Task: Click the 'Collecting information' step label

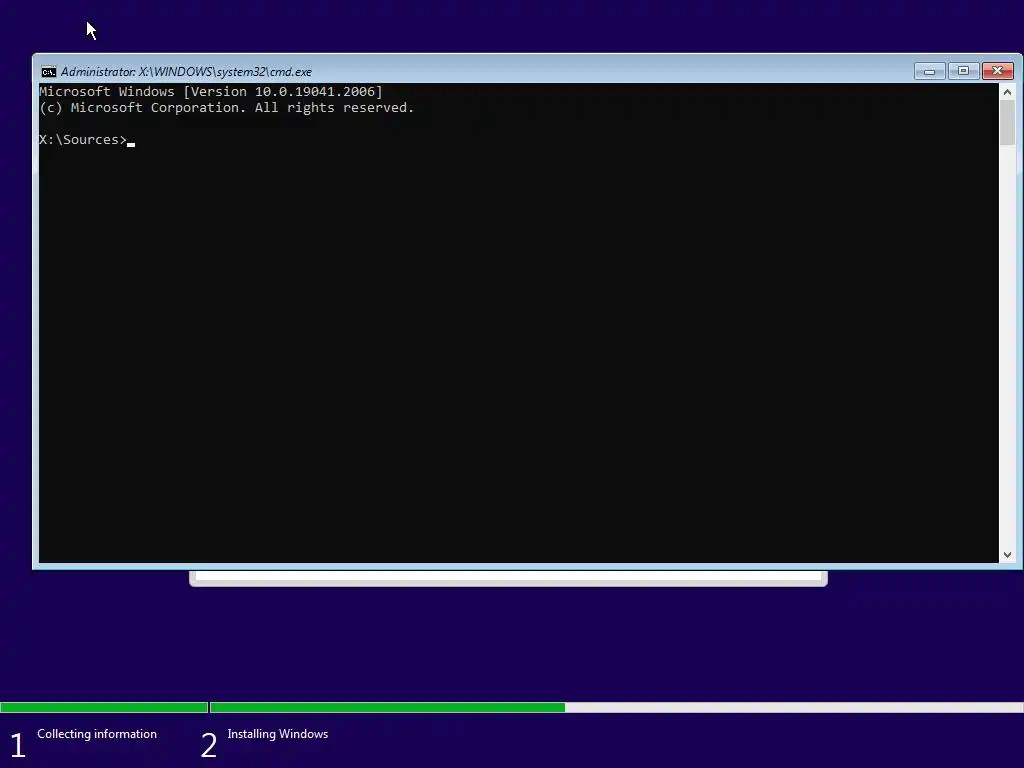Action: coord(97,734)
